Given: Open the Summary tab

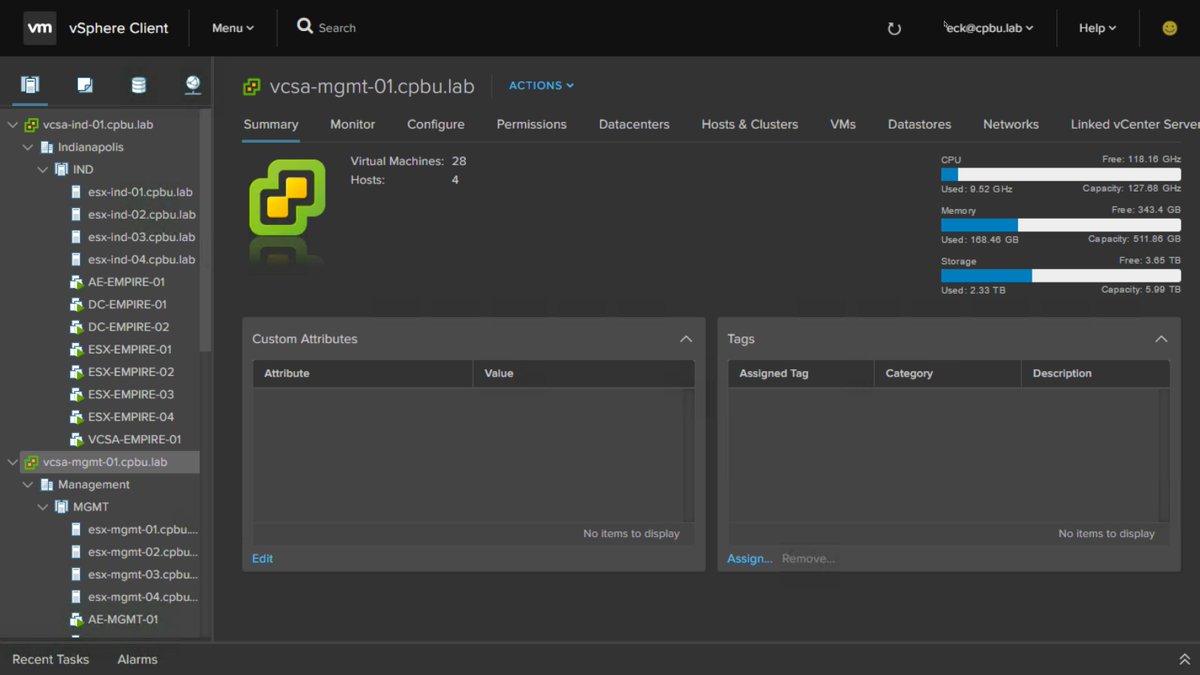Looking at the screenshot, I should [x=271, y=124].
